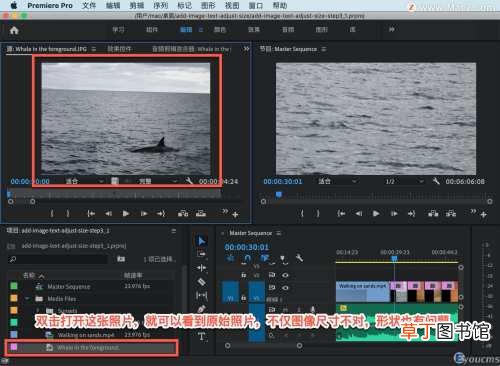Click the new bin icon beside project search
500x366 pixels.
(121, 259)
